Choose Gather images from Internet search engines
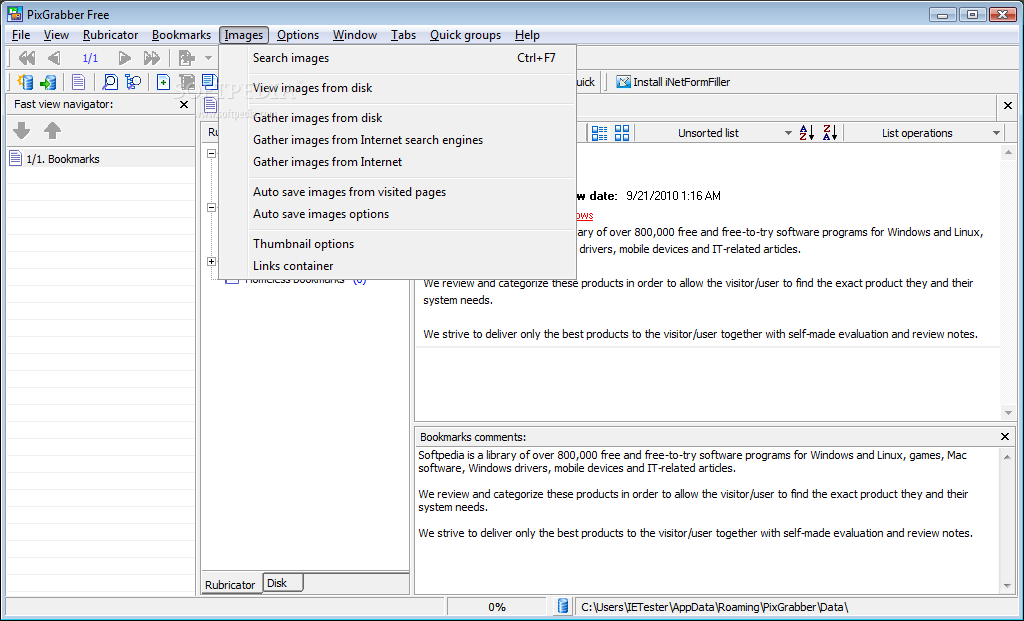The height and width of the screenshot is (621, 1024). point(398,140)
